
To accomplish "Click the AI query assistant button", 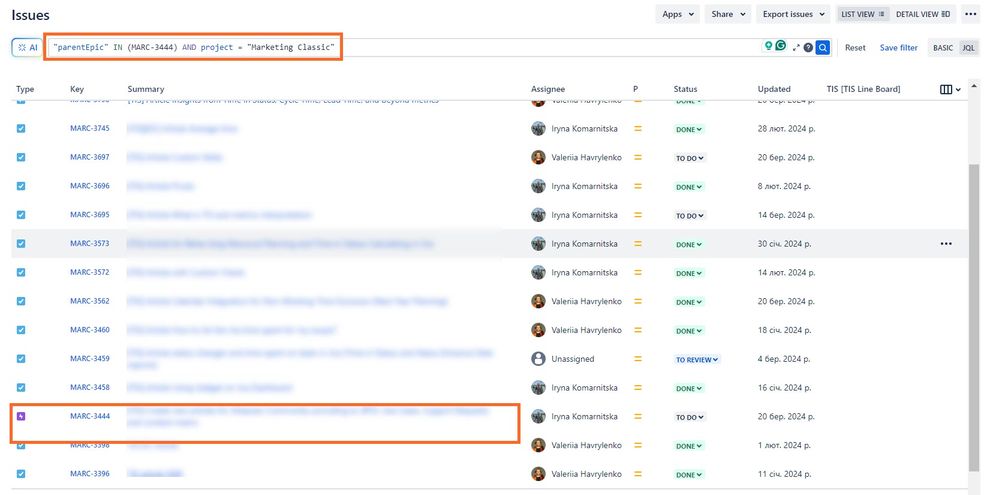I will point(27,48).
